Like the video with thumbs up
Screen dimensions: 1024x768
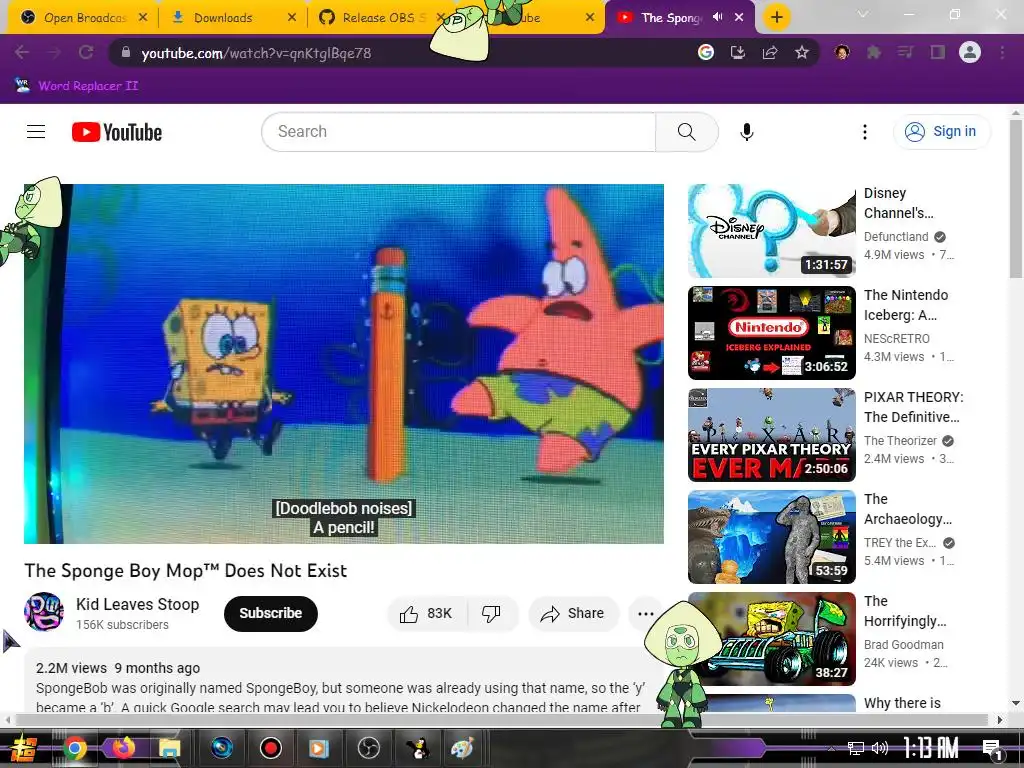tap(427, 613)
